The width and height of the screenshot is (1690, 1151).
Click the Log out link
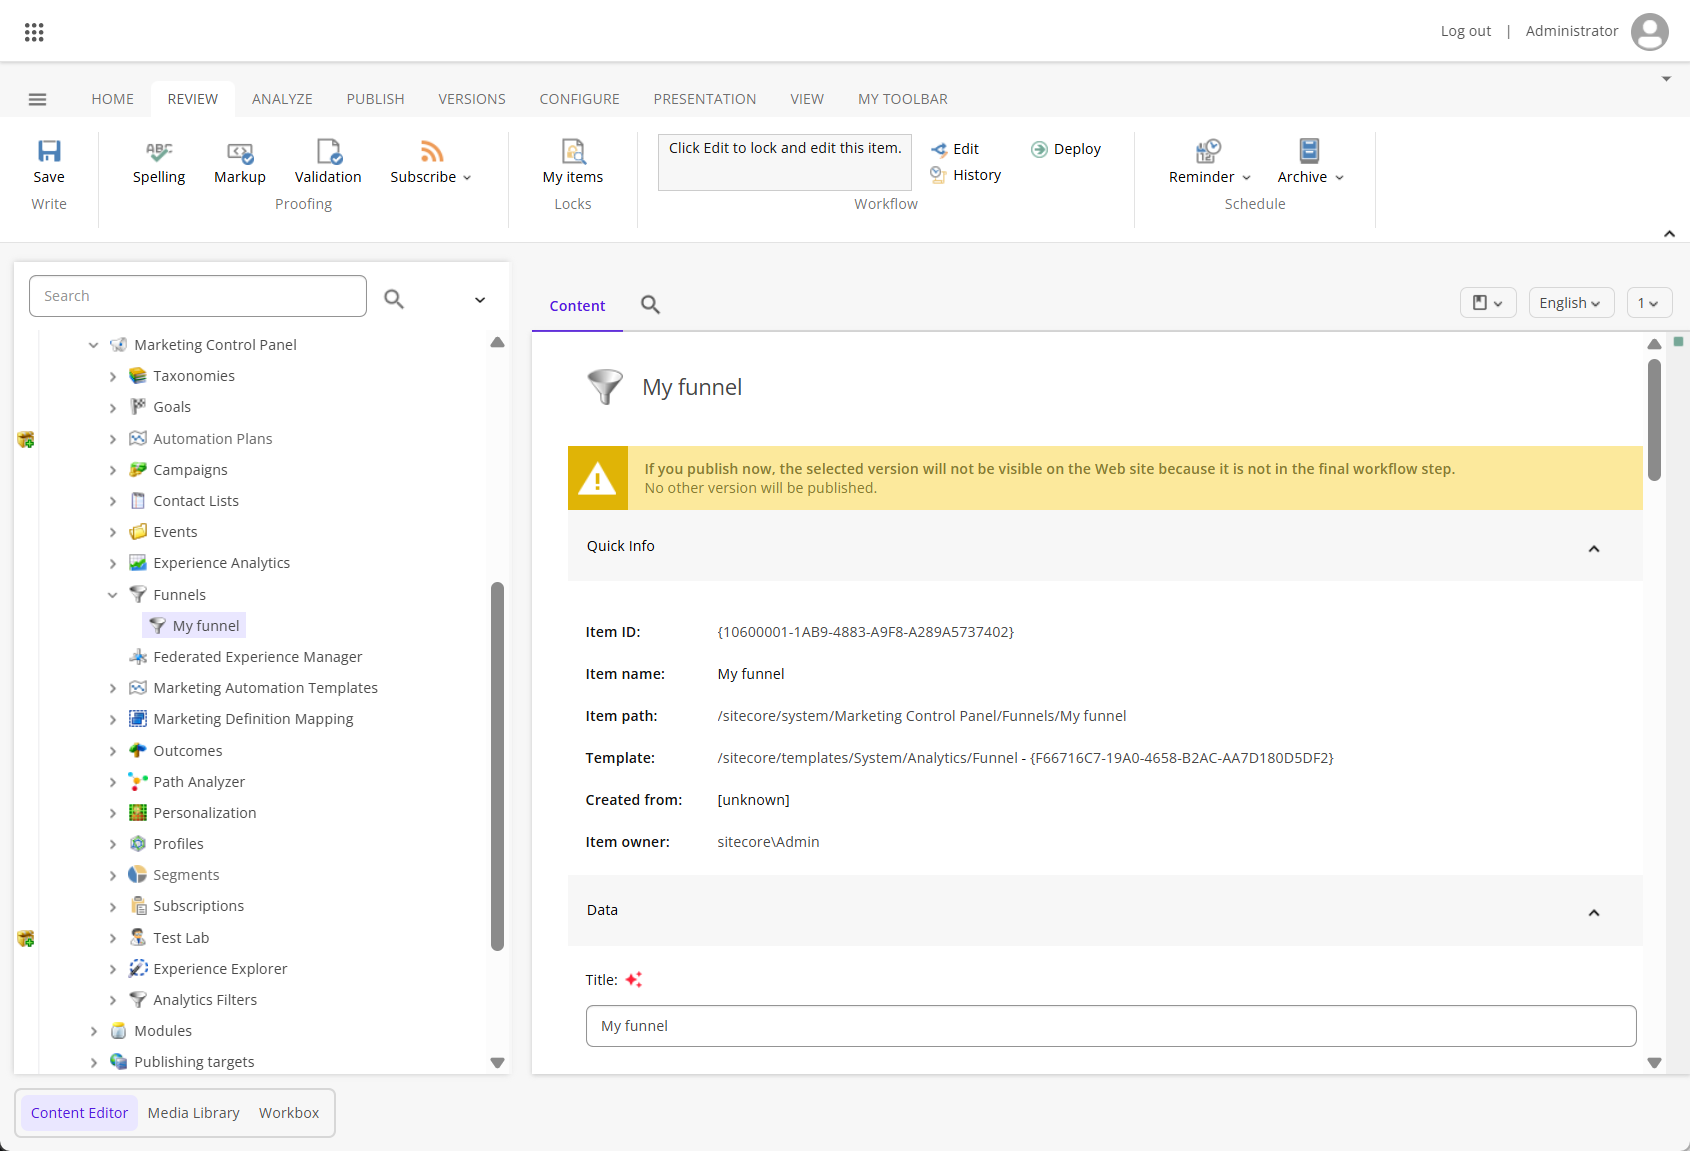(1466, 31)
